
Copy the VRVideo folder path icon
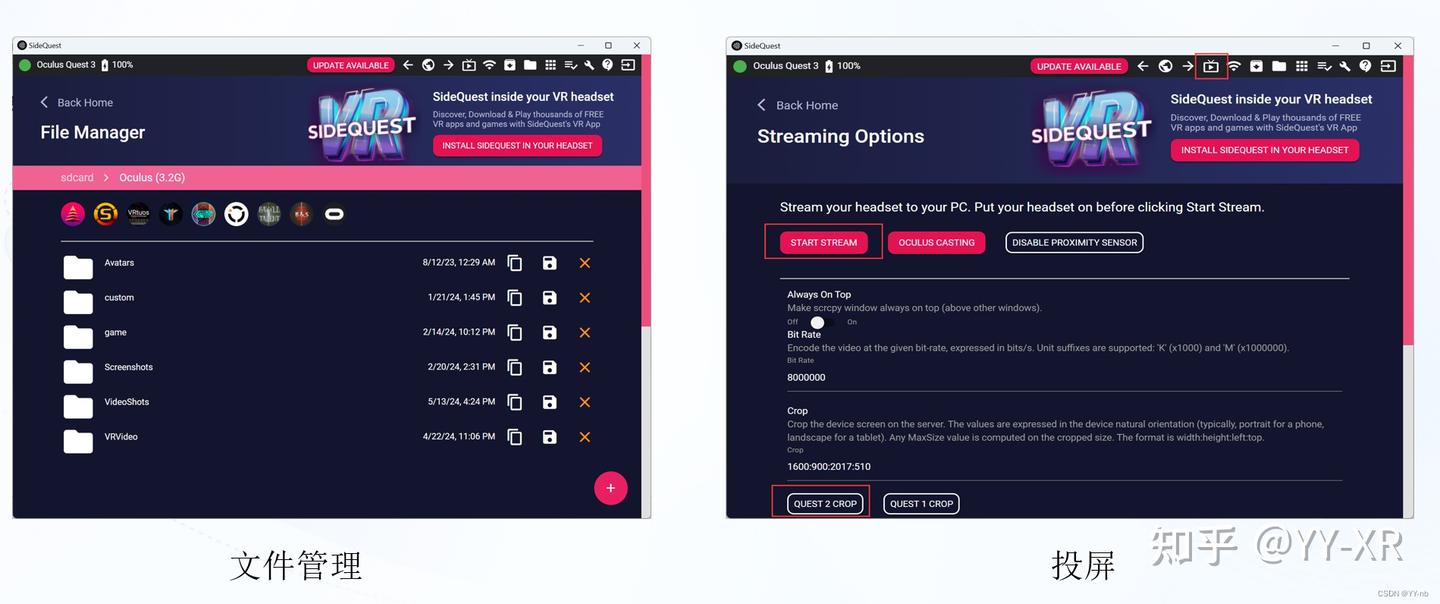click(x=515, y=437)
